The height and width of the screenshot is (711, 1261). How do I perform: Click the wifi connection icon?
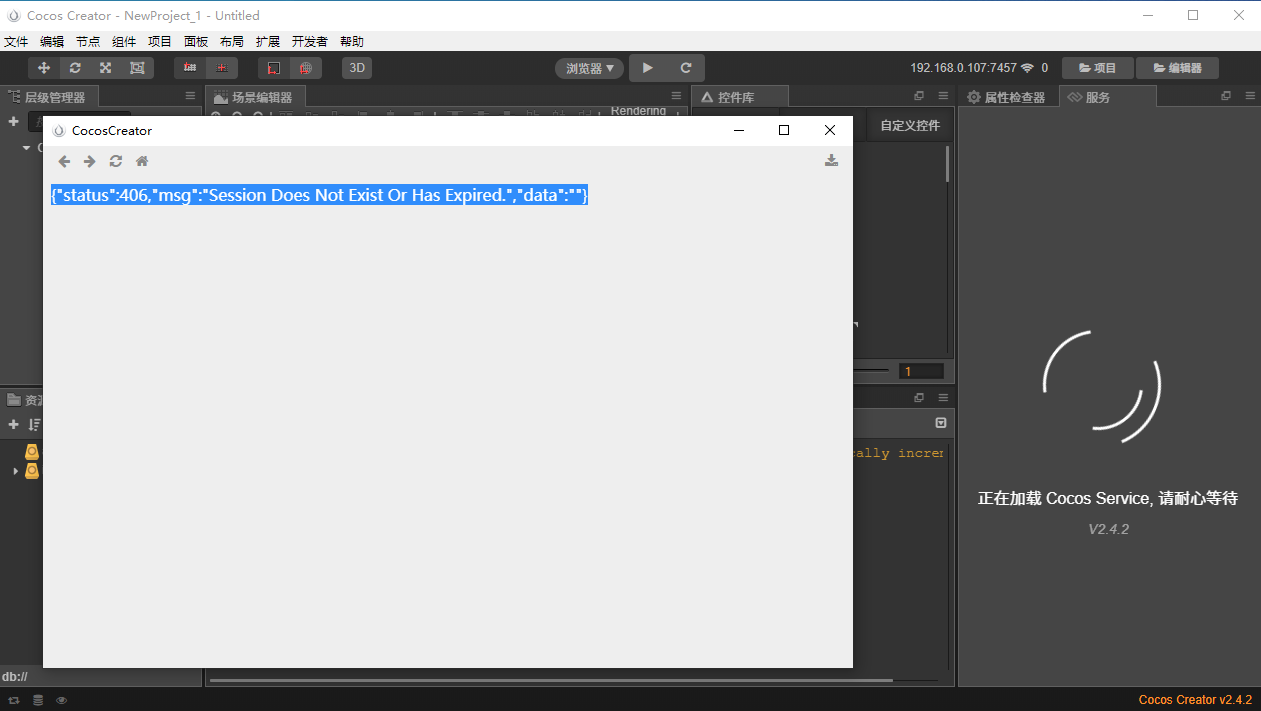pos(1027,68)
